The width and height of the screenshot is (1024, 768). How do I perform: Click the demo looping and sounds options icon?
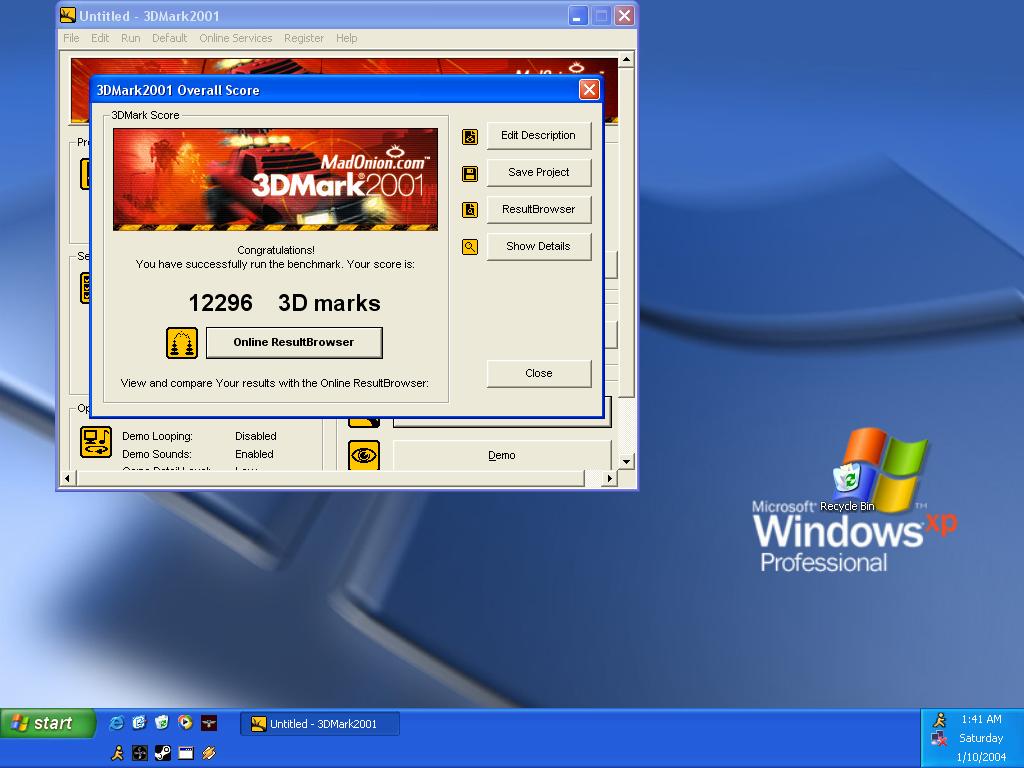pos(96,442)
